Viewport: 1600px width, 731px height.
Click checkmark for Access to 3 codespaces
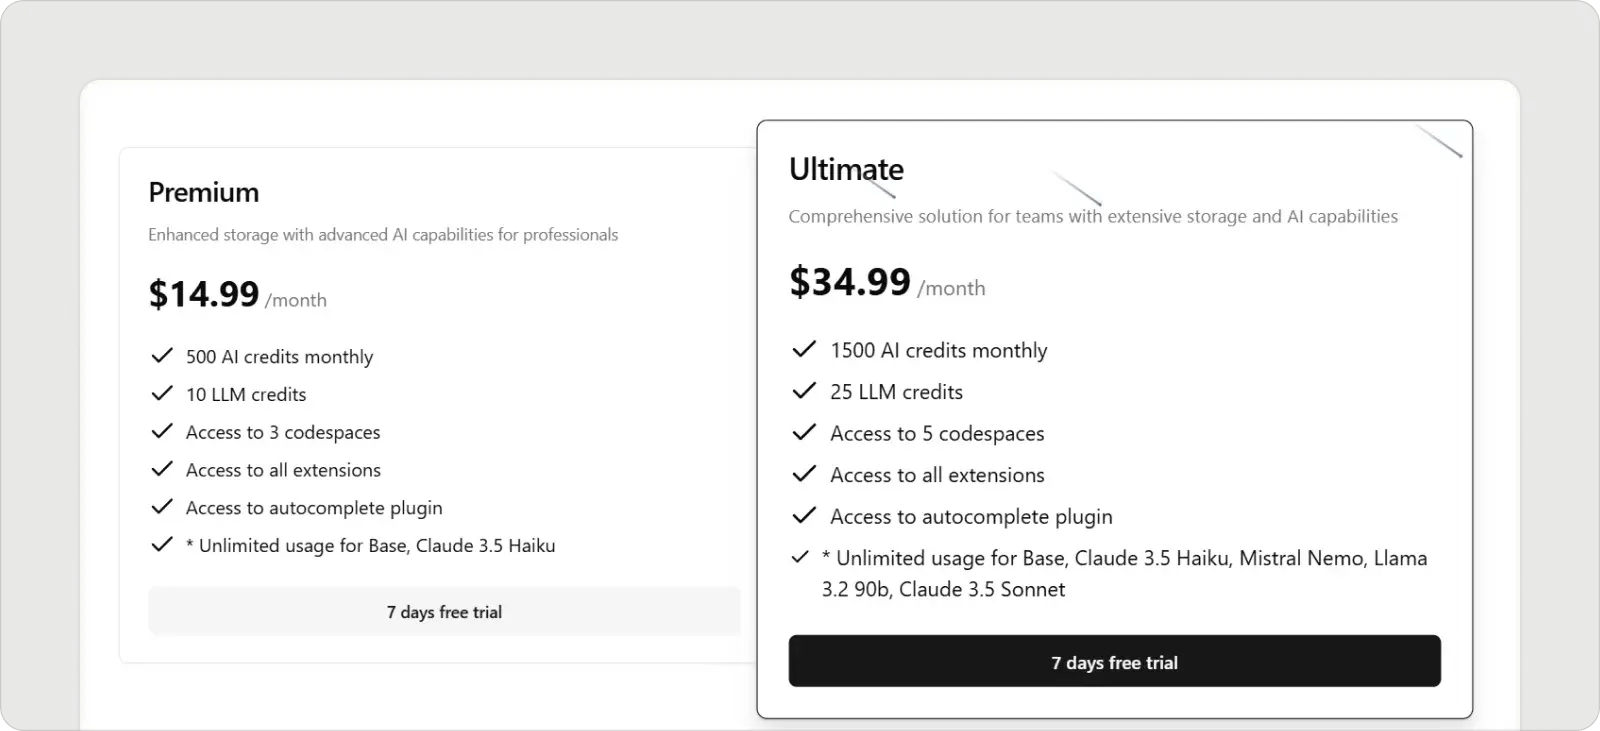click(162, 431)
